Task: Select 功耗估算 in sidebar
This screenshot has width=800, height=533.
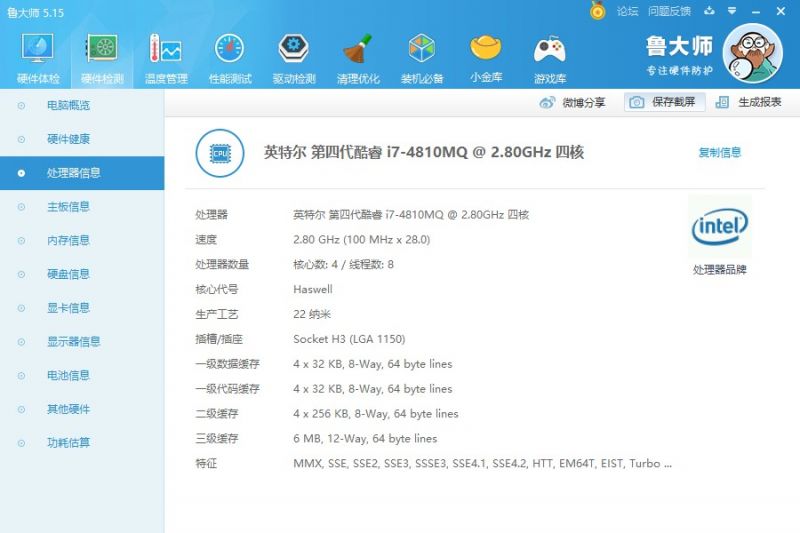Action: click(x=82, y=443)
